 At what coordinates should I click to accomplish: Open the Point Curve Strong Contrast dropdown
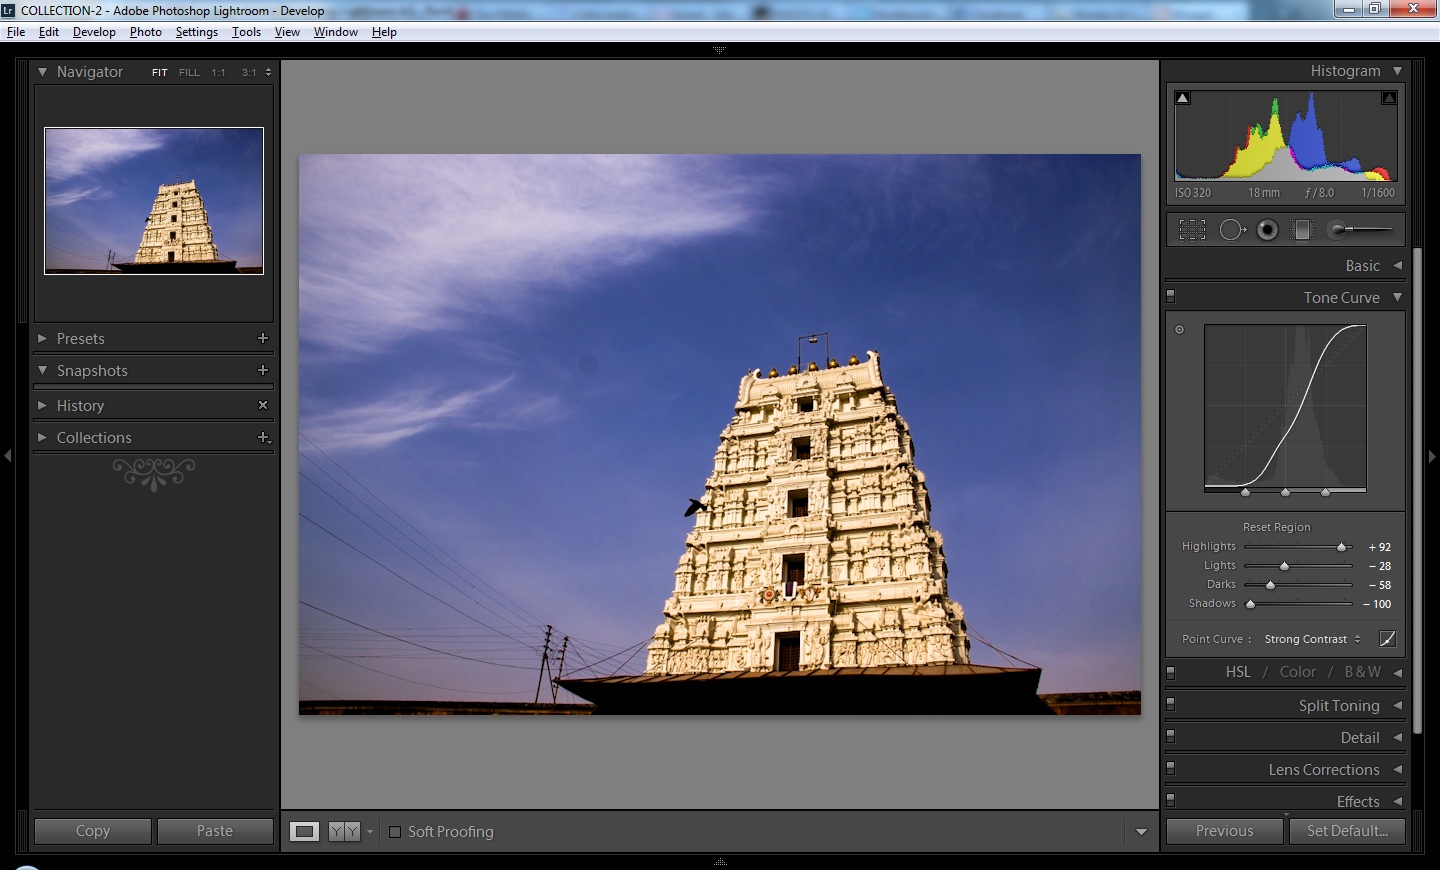point(1311,638)
